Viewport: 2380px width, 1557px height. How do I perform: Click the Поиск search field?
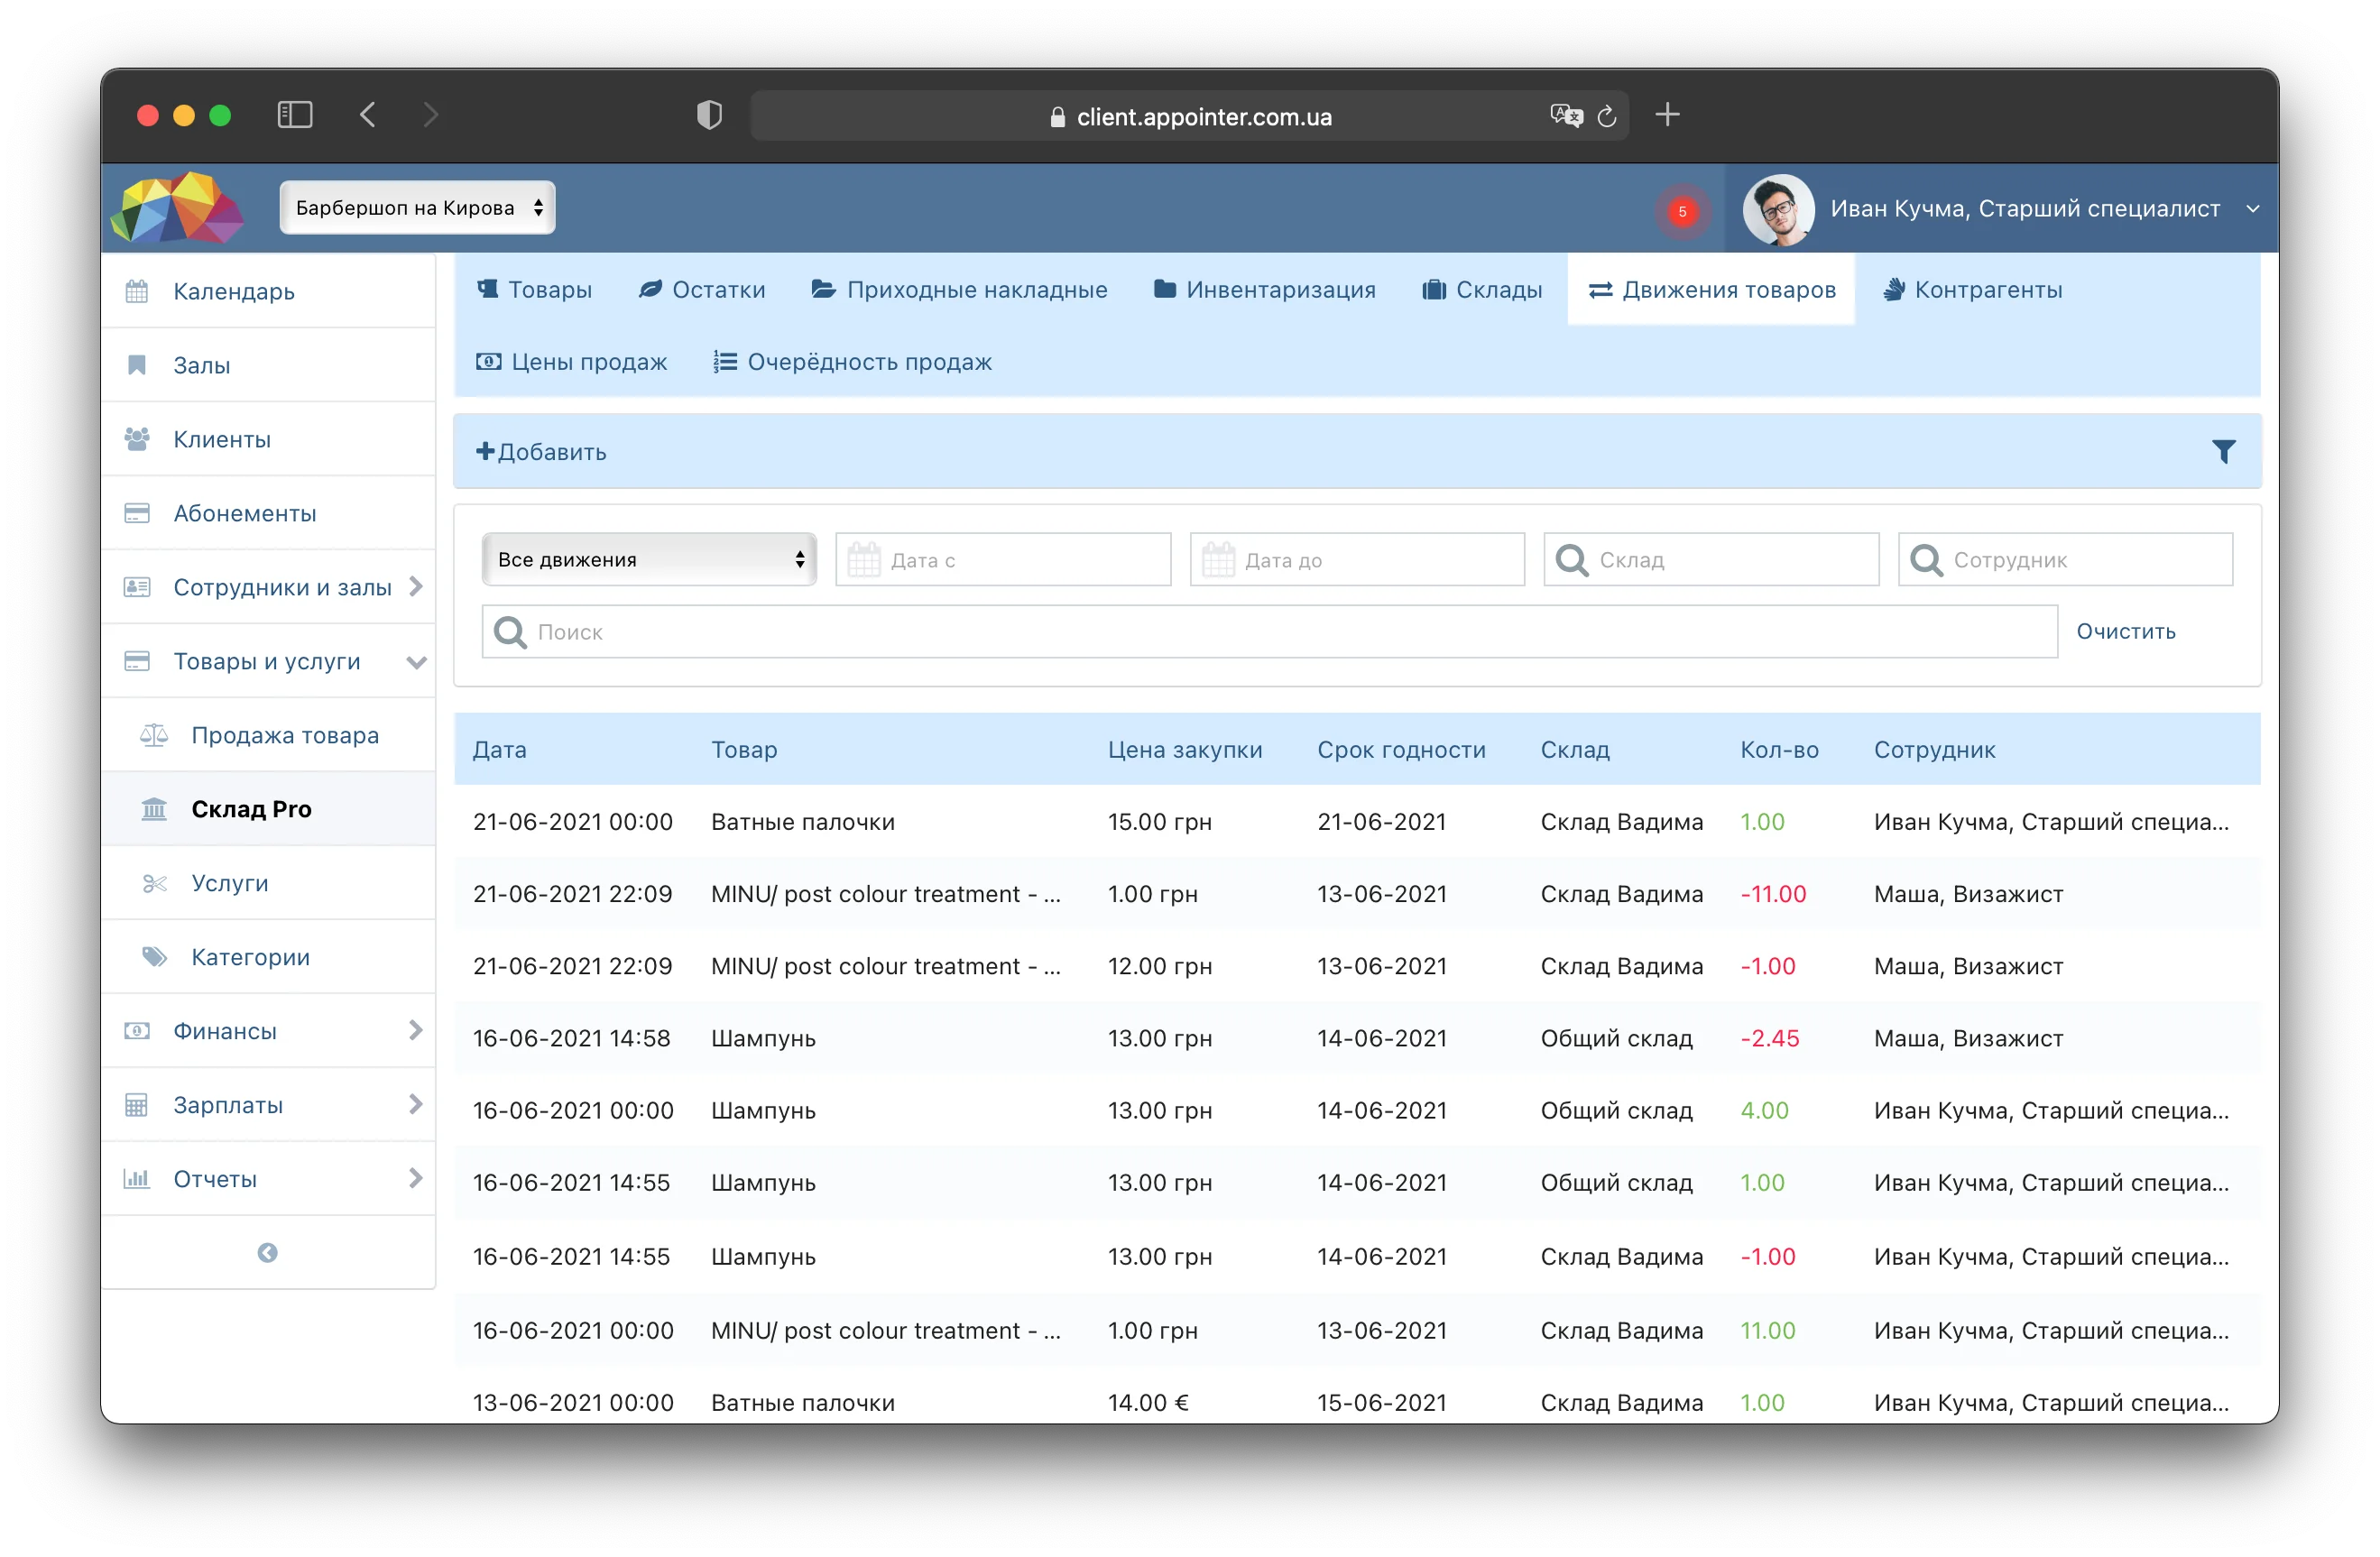pyautogui.click(x=1269, y=631)
